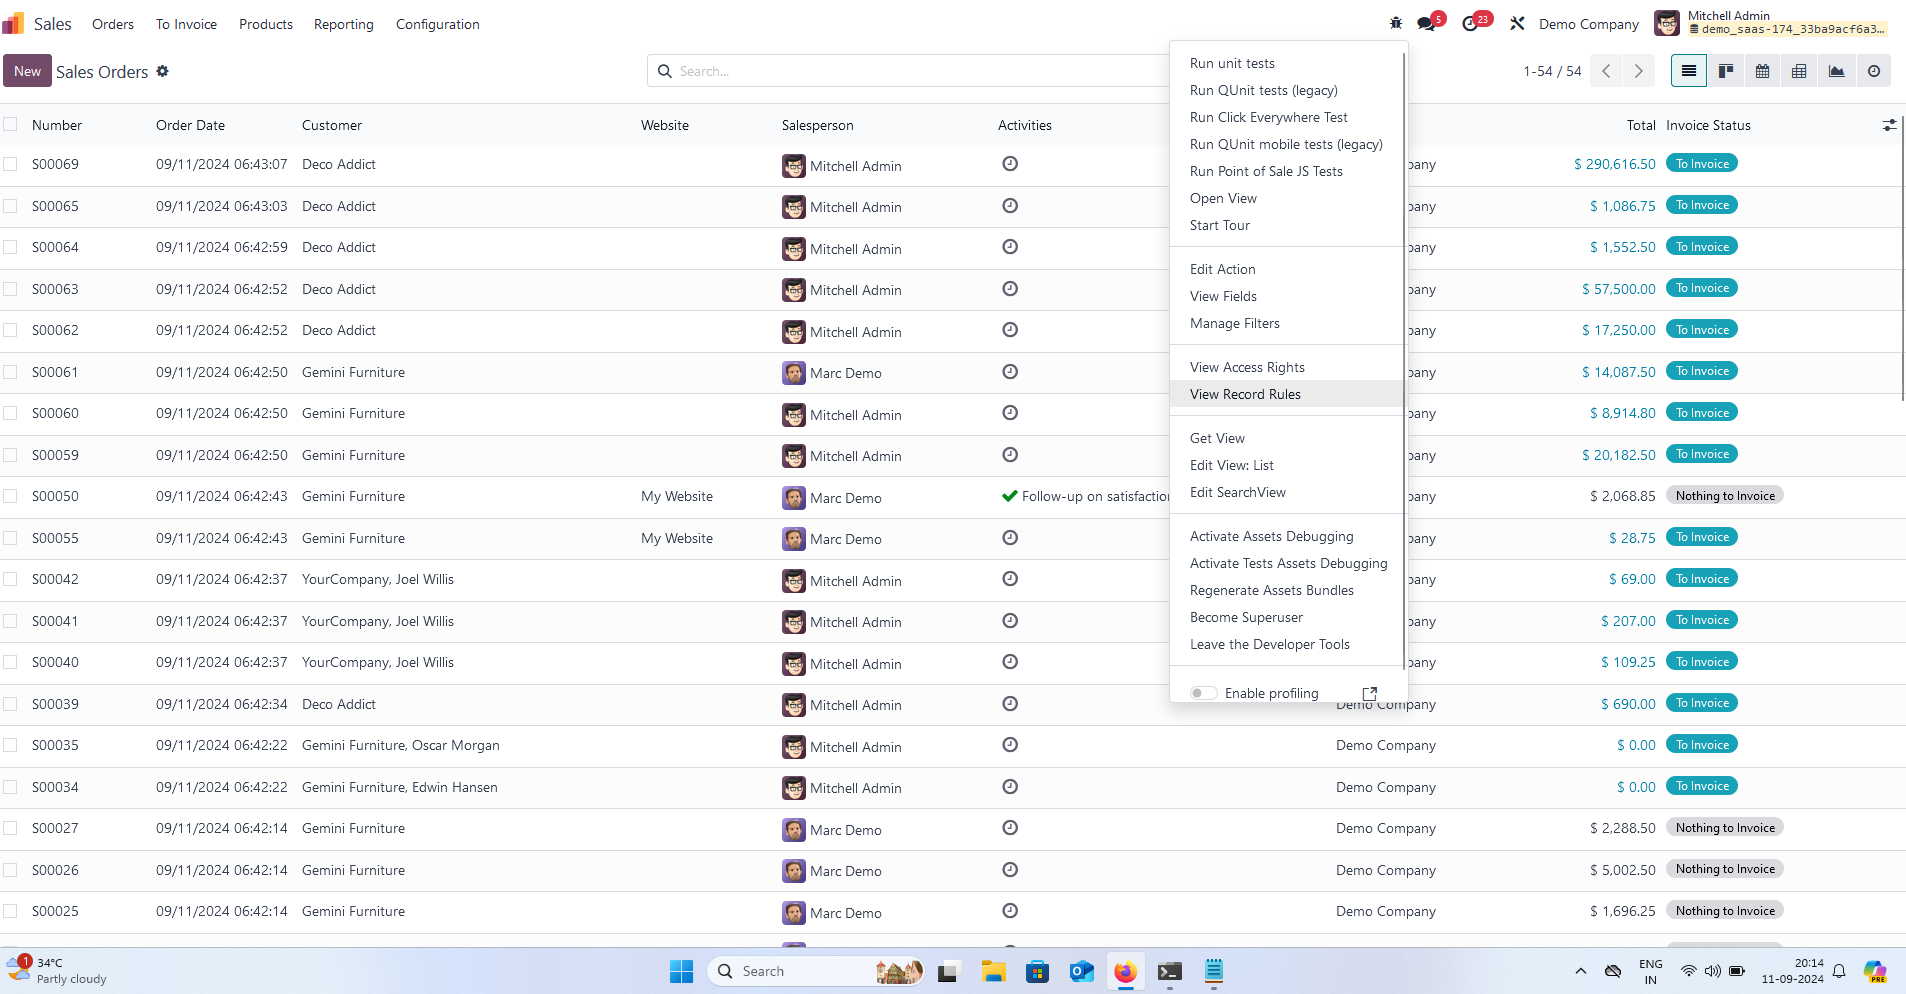The height and width of the screenshot is (994, 1906).
Task: Open the Reporting dropdown menu
Action: (x=344, y=24)
